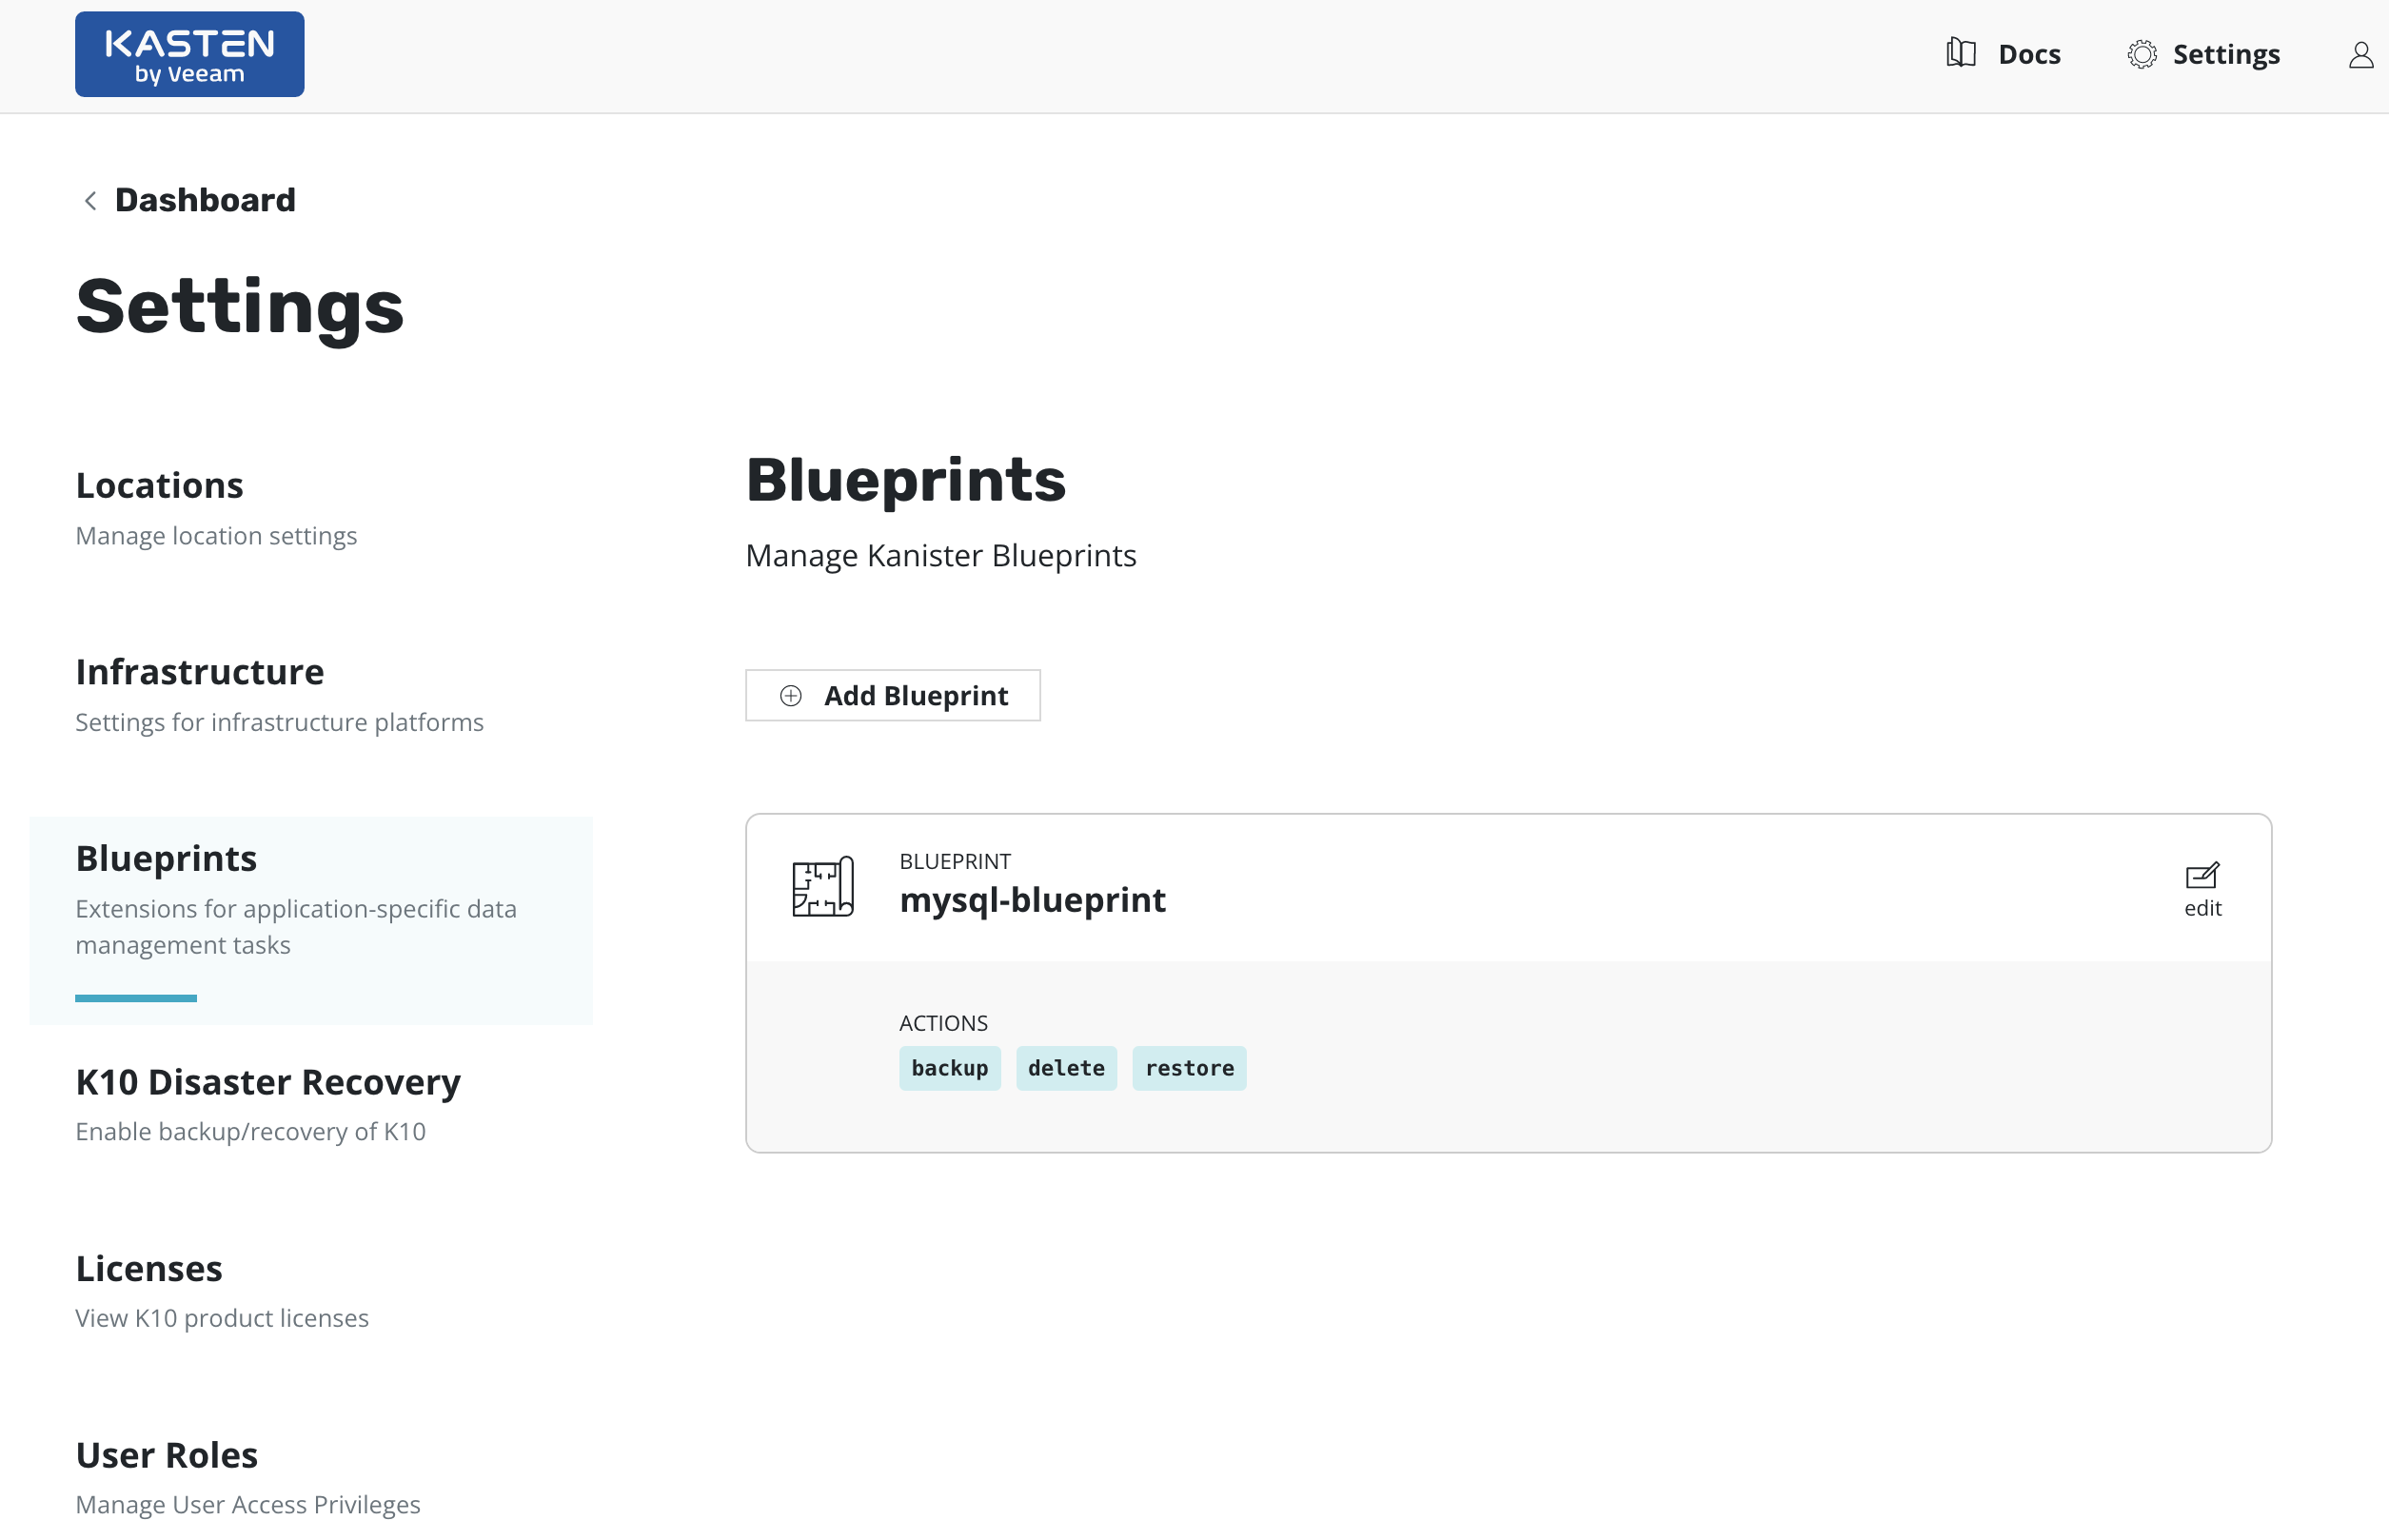Open K10 Disaster Recovery settings
Image resolution: width=2389 pixels, height=1540 pixels.
[268, 1082]
